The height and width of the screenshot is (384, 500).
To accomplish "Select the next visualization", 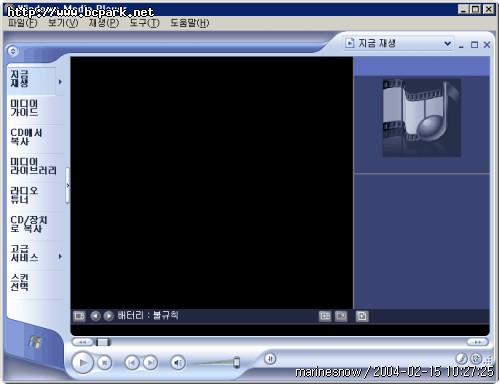I will 108,316.
